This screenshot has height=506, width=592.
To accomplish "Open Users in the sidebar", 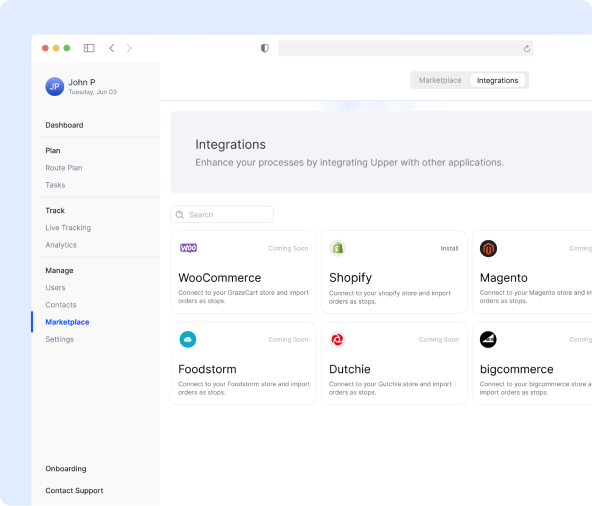I will pos(55,288).
